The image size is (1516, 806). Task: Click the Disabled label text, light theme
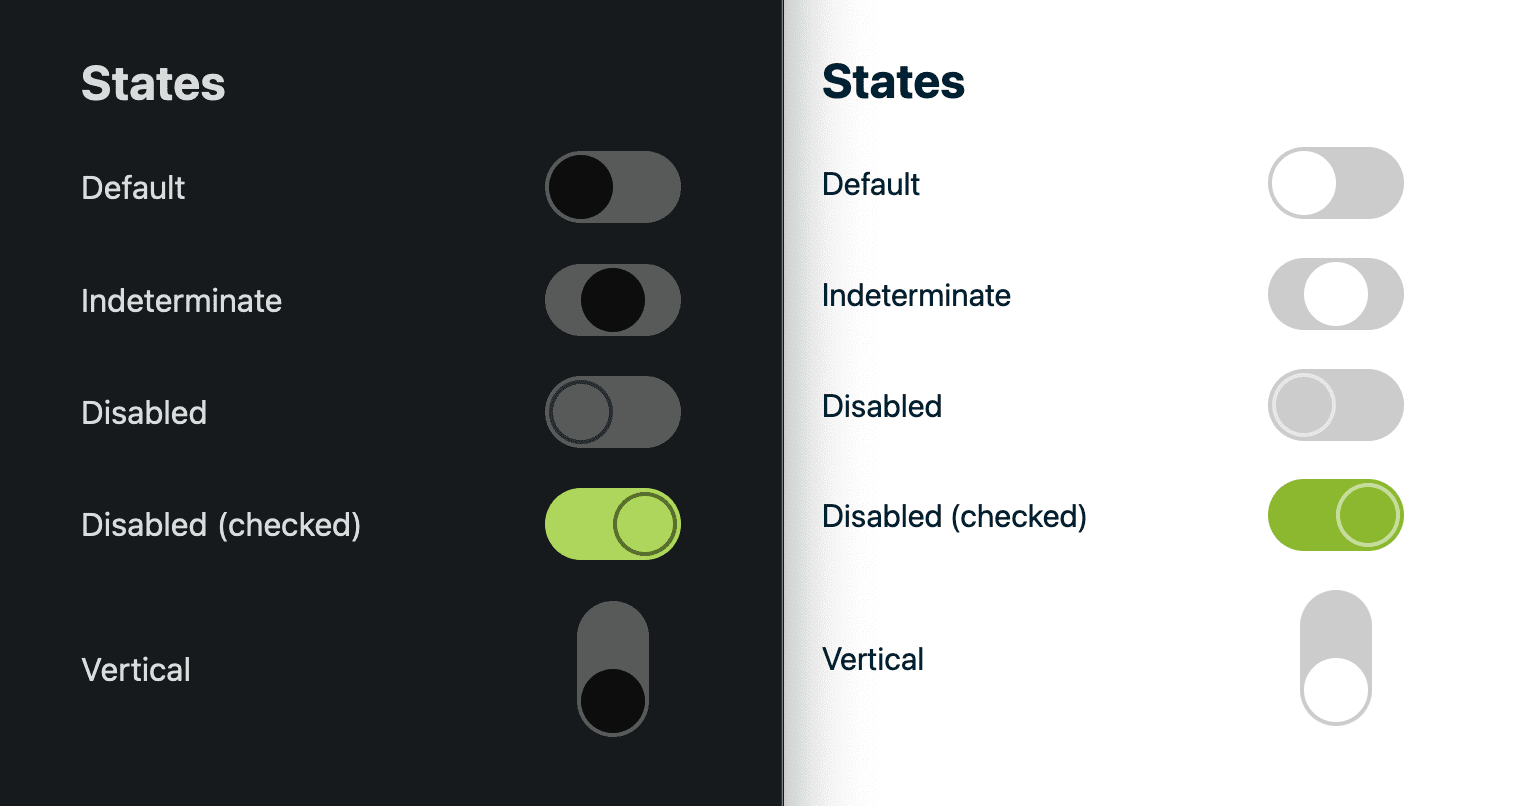tap(881, 407)
